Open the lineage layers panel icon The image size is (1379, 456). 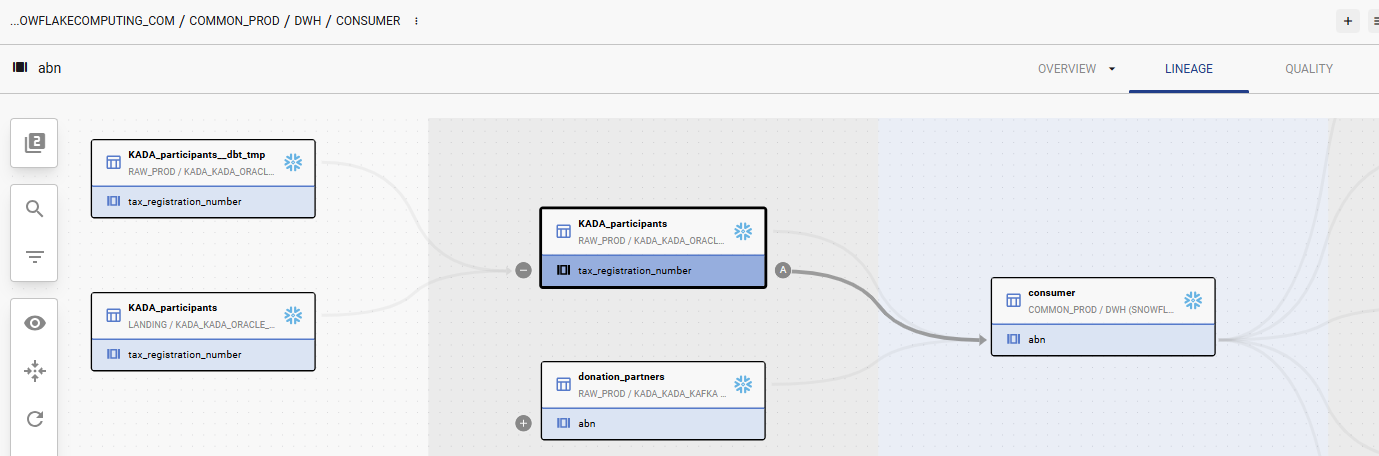point(34,143)
